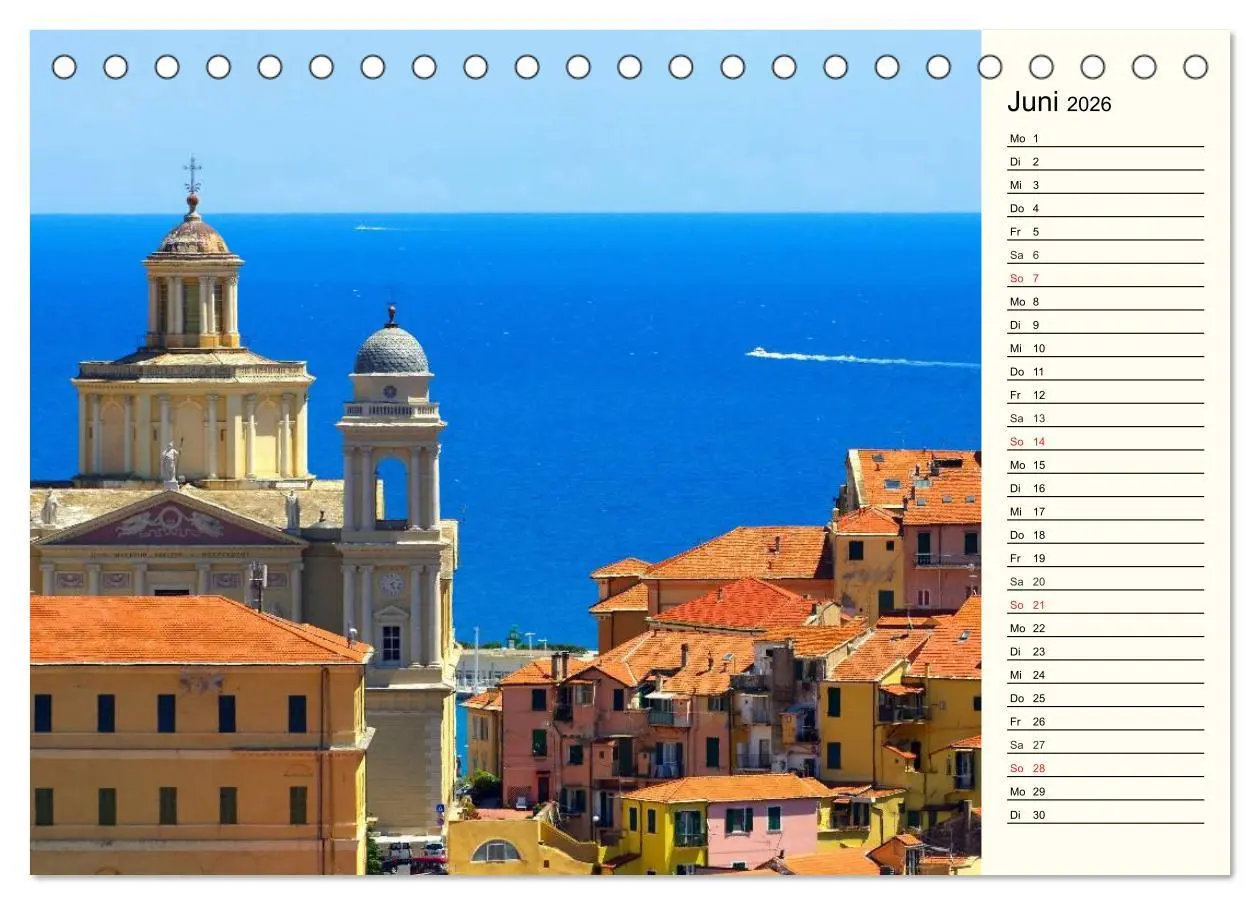The image size is (1260, 905).
Task: Select the row 'Fr 26'
Action: pos(1105,721)
